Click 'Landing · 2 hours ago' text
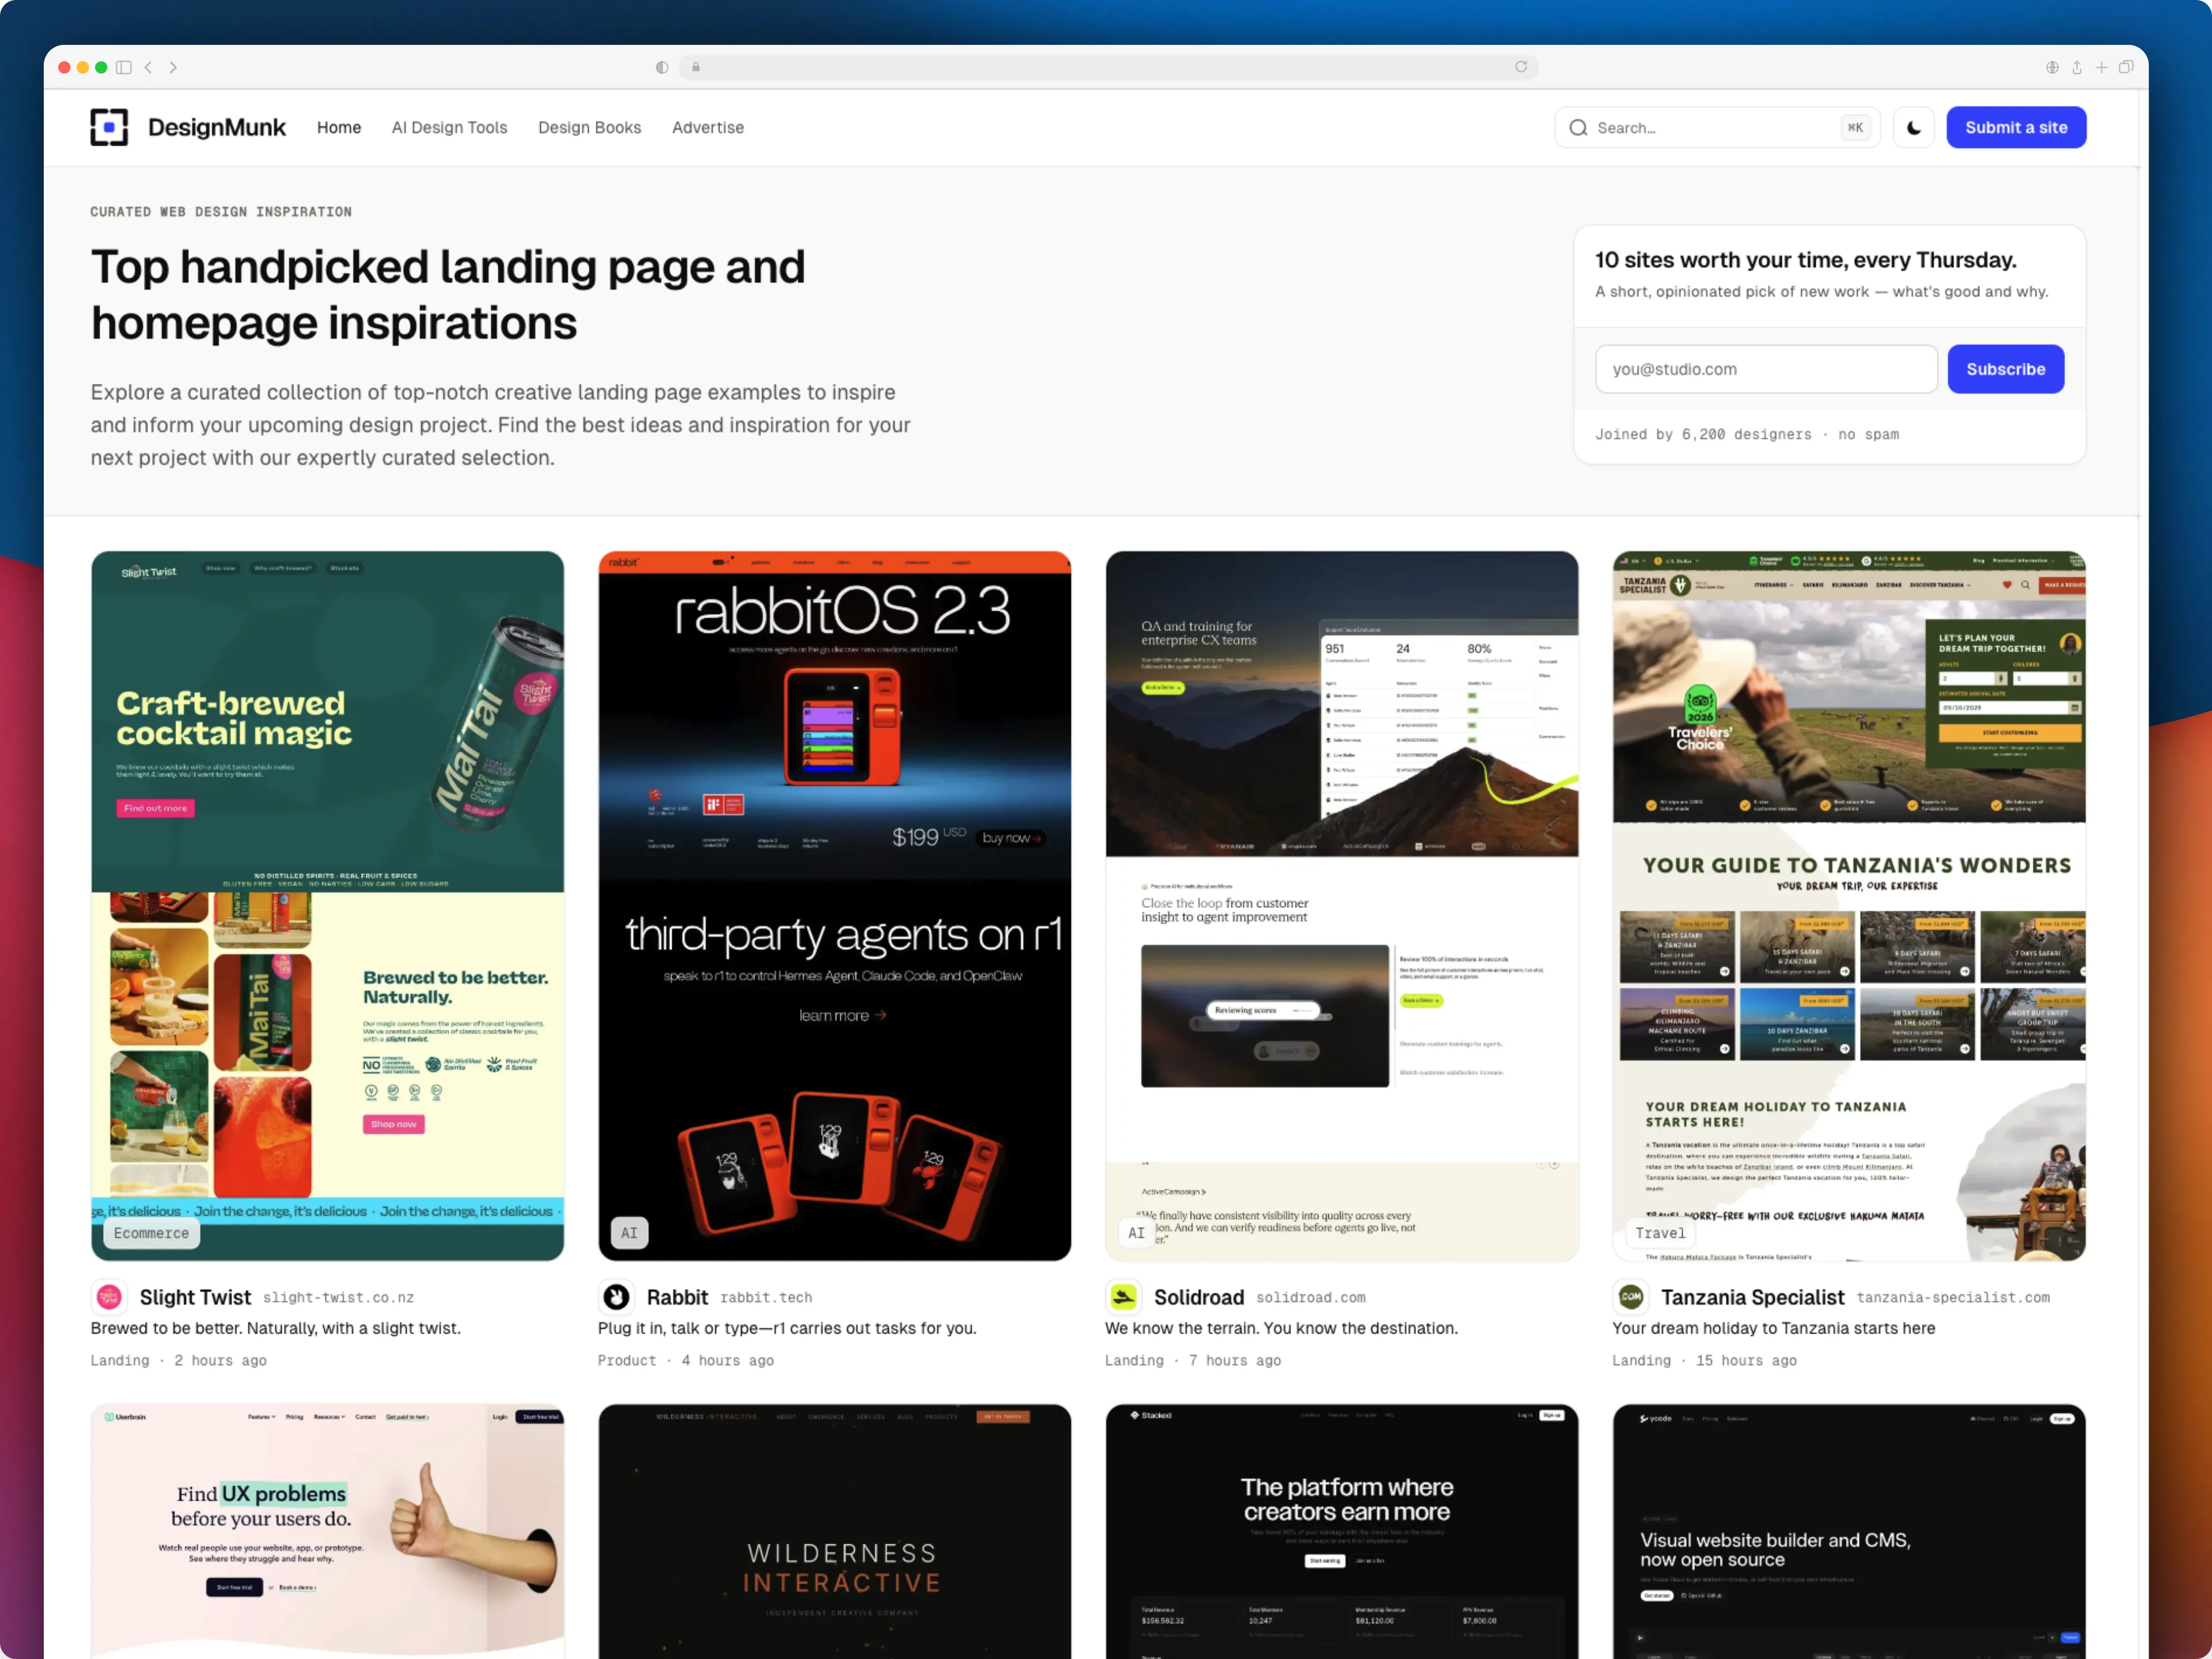 (179, 1361)
